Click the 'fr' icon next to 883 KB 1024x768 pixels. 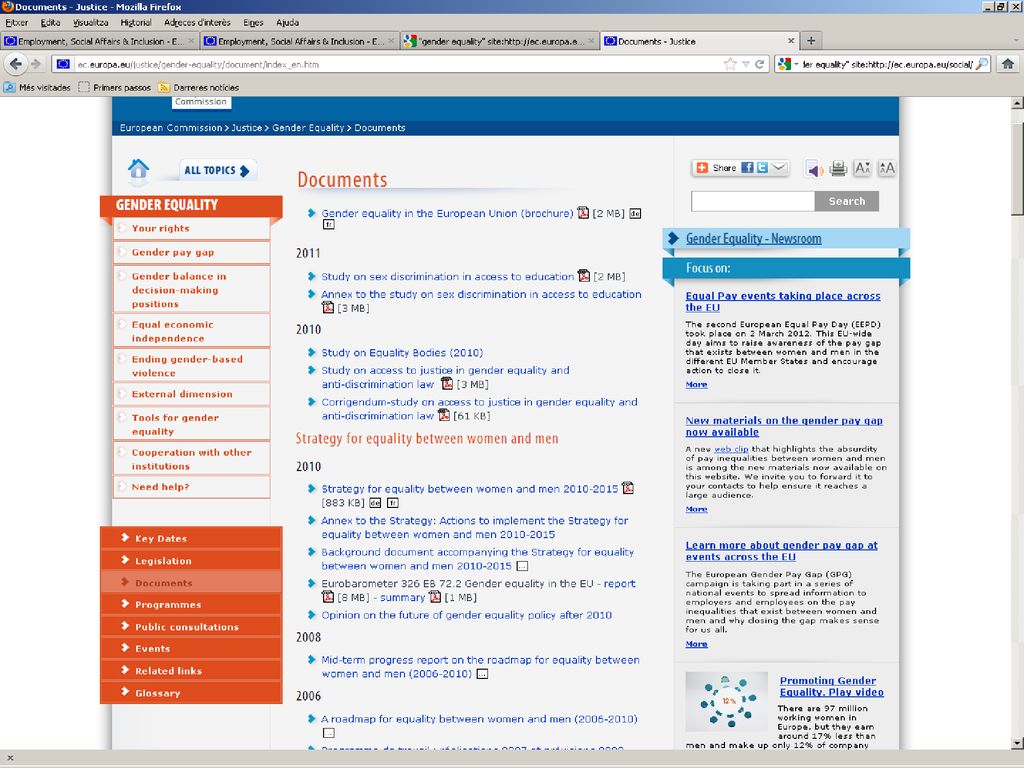tap(392, 503)
